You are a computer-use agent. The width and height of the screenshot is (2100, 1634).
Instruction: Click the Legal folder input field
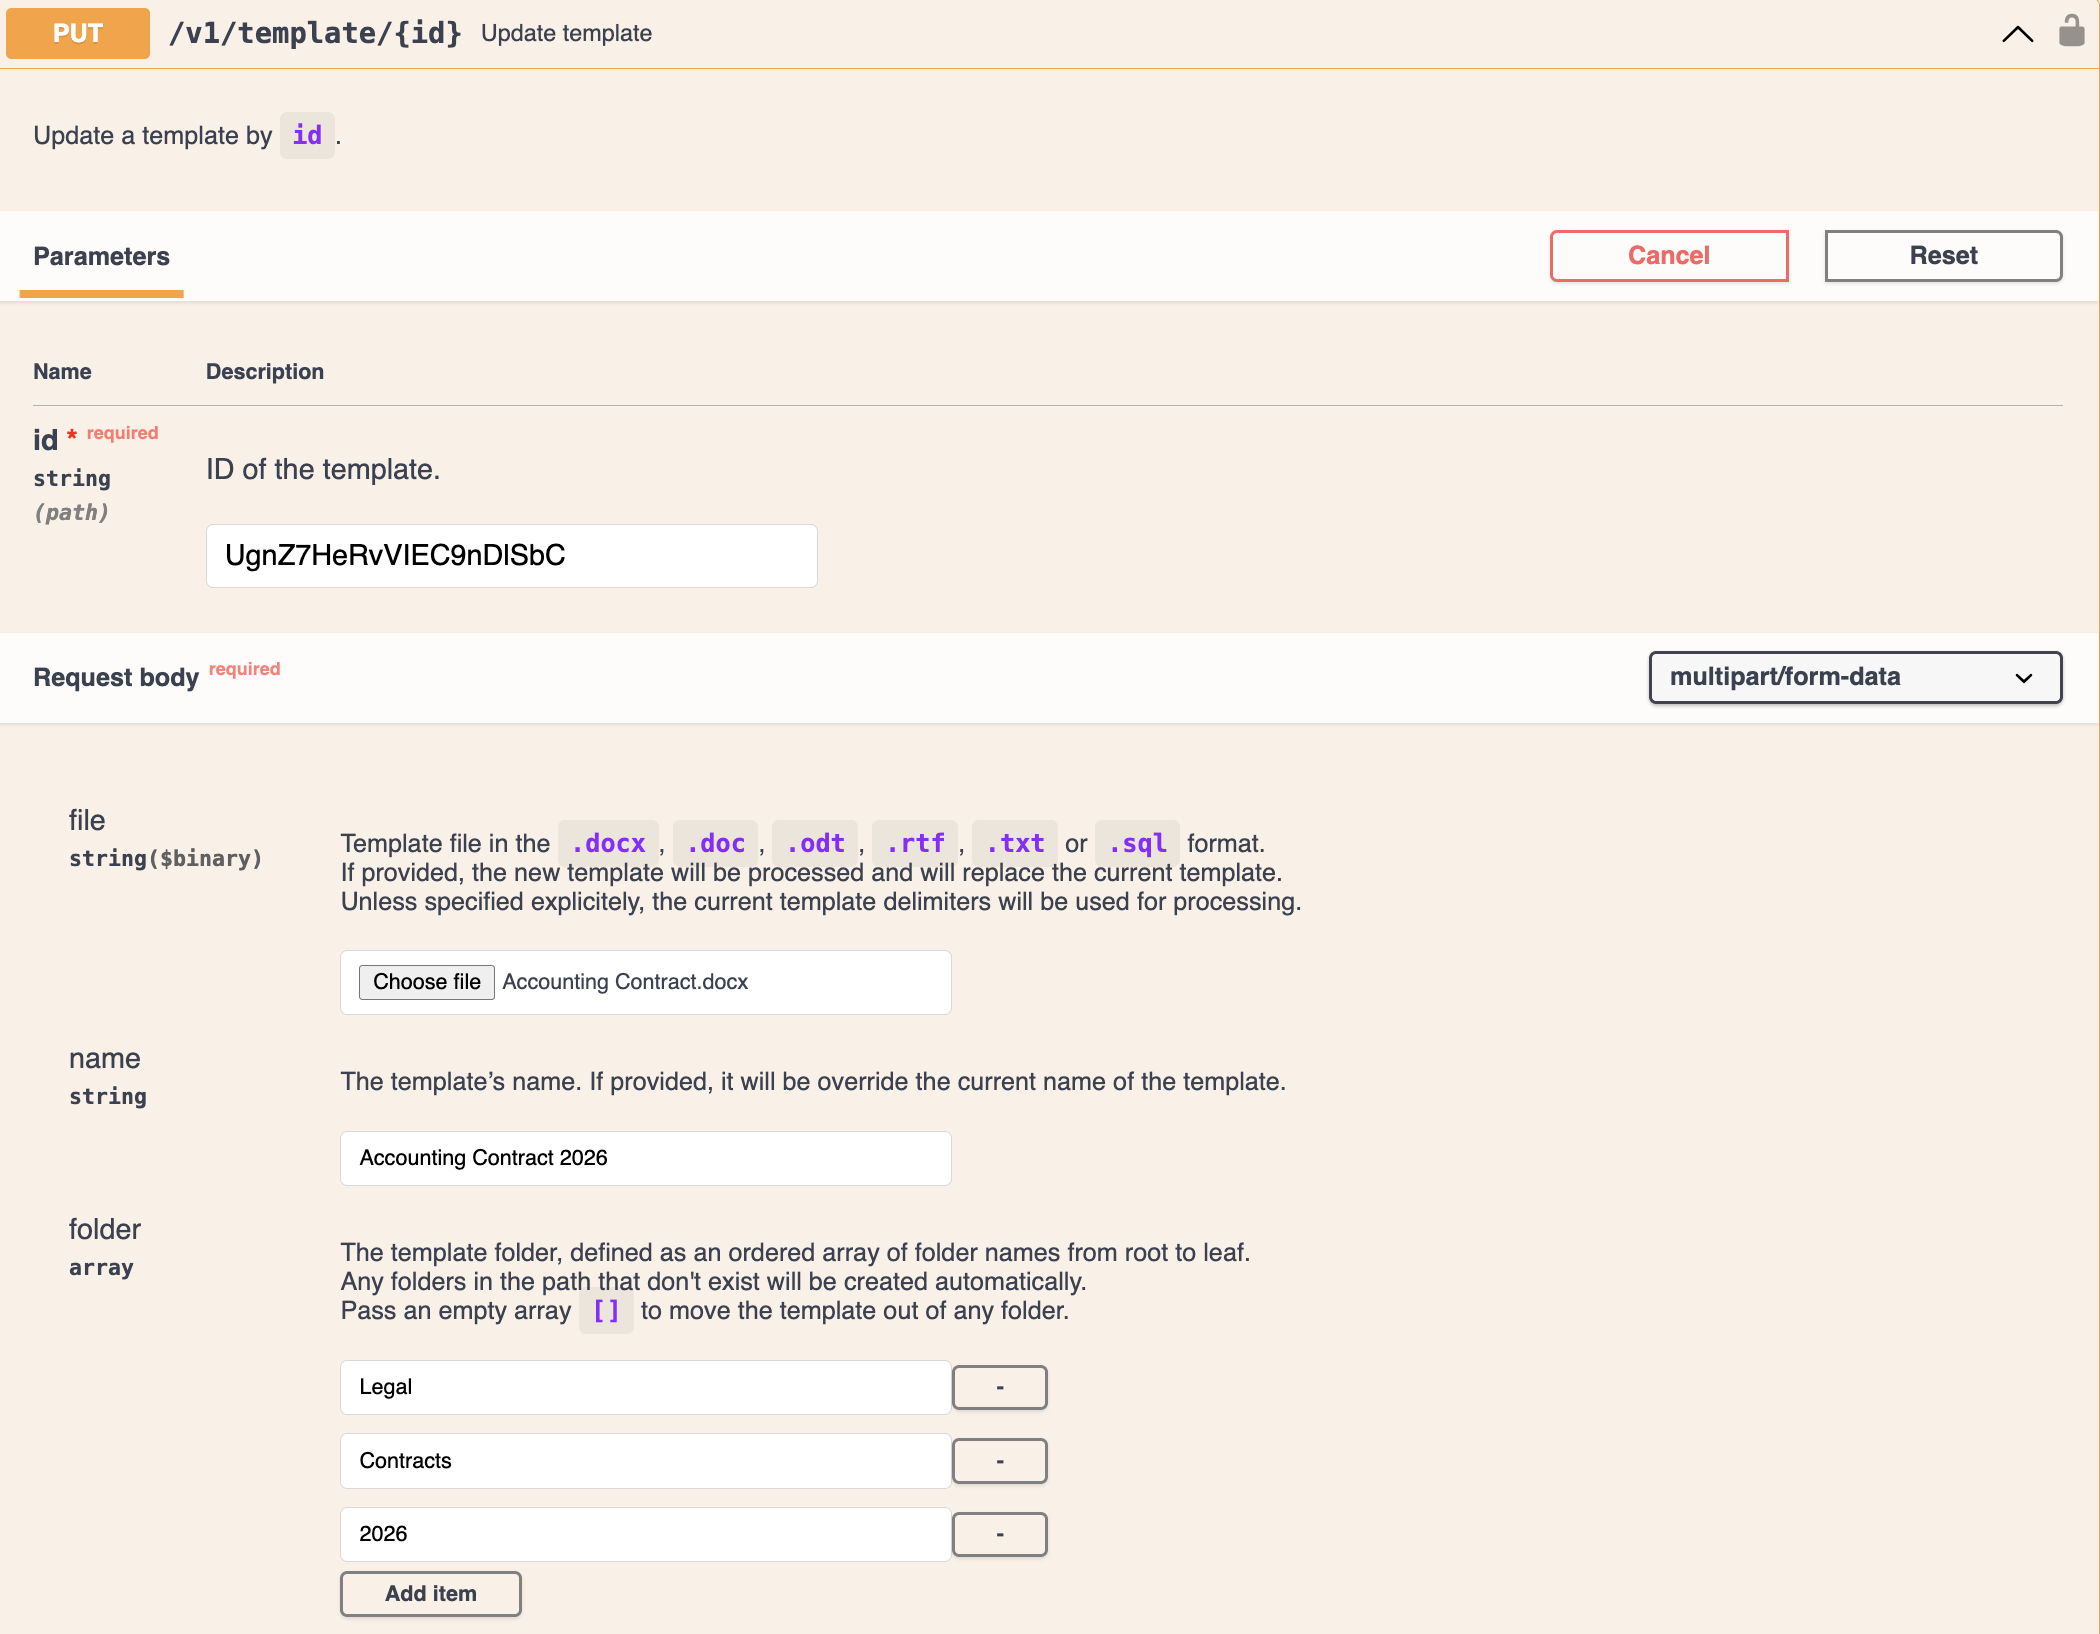[x=645, y=1387]
